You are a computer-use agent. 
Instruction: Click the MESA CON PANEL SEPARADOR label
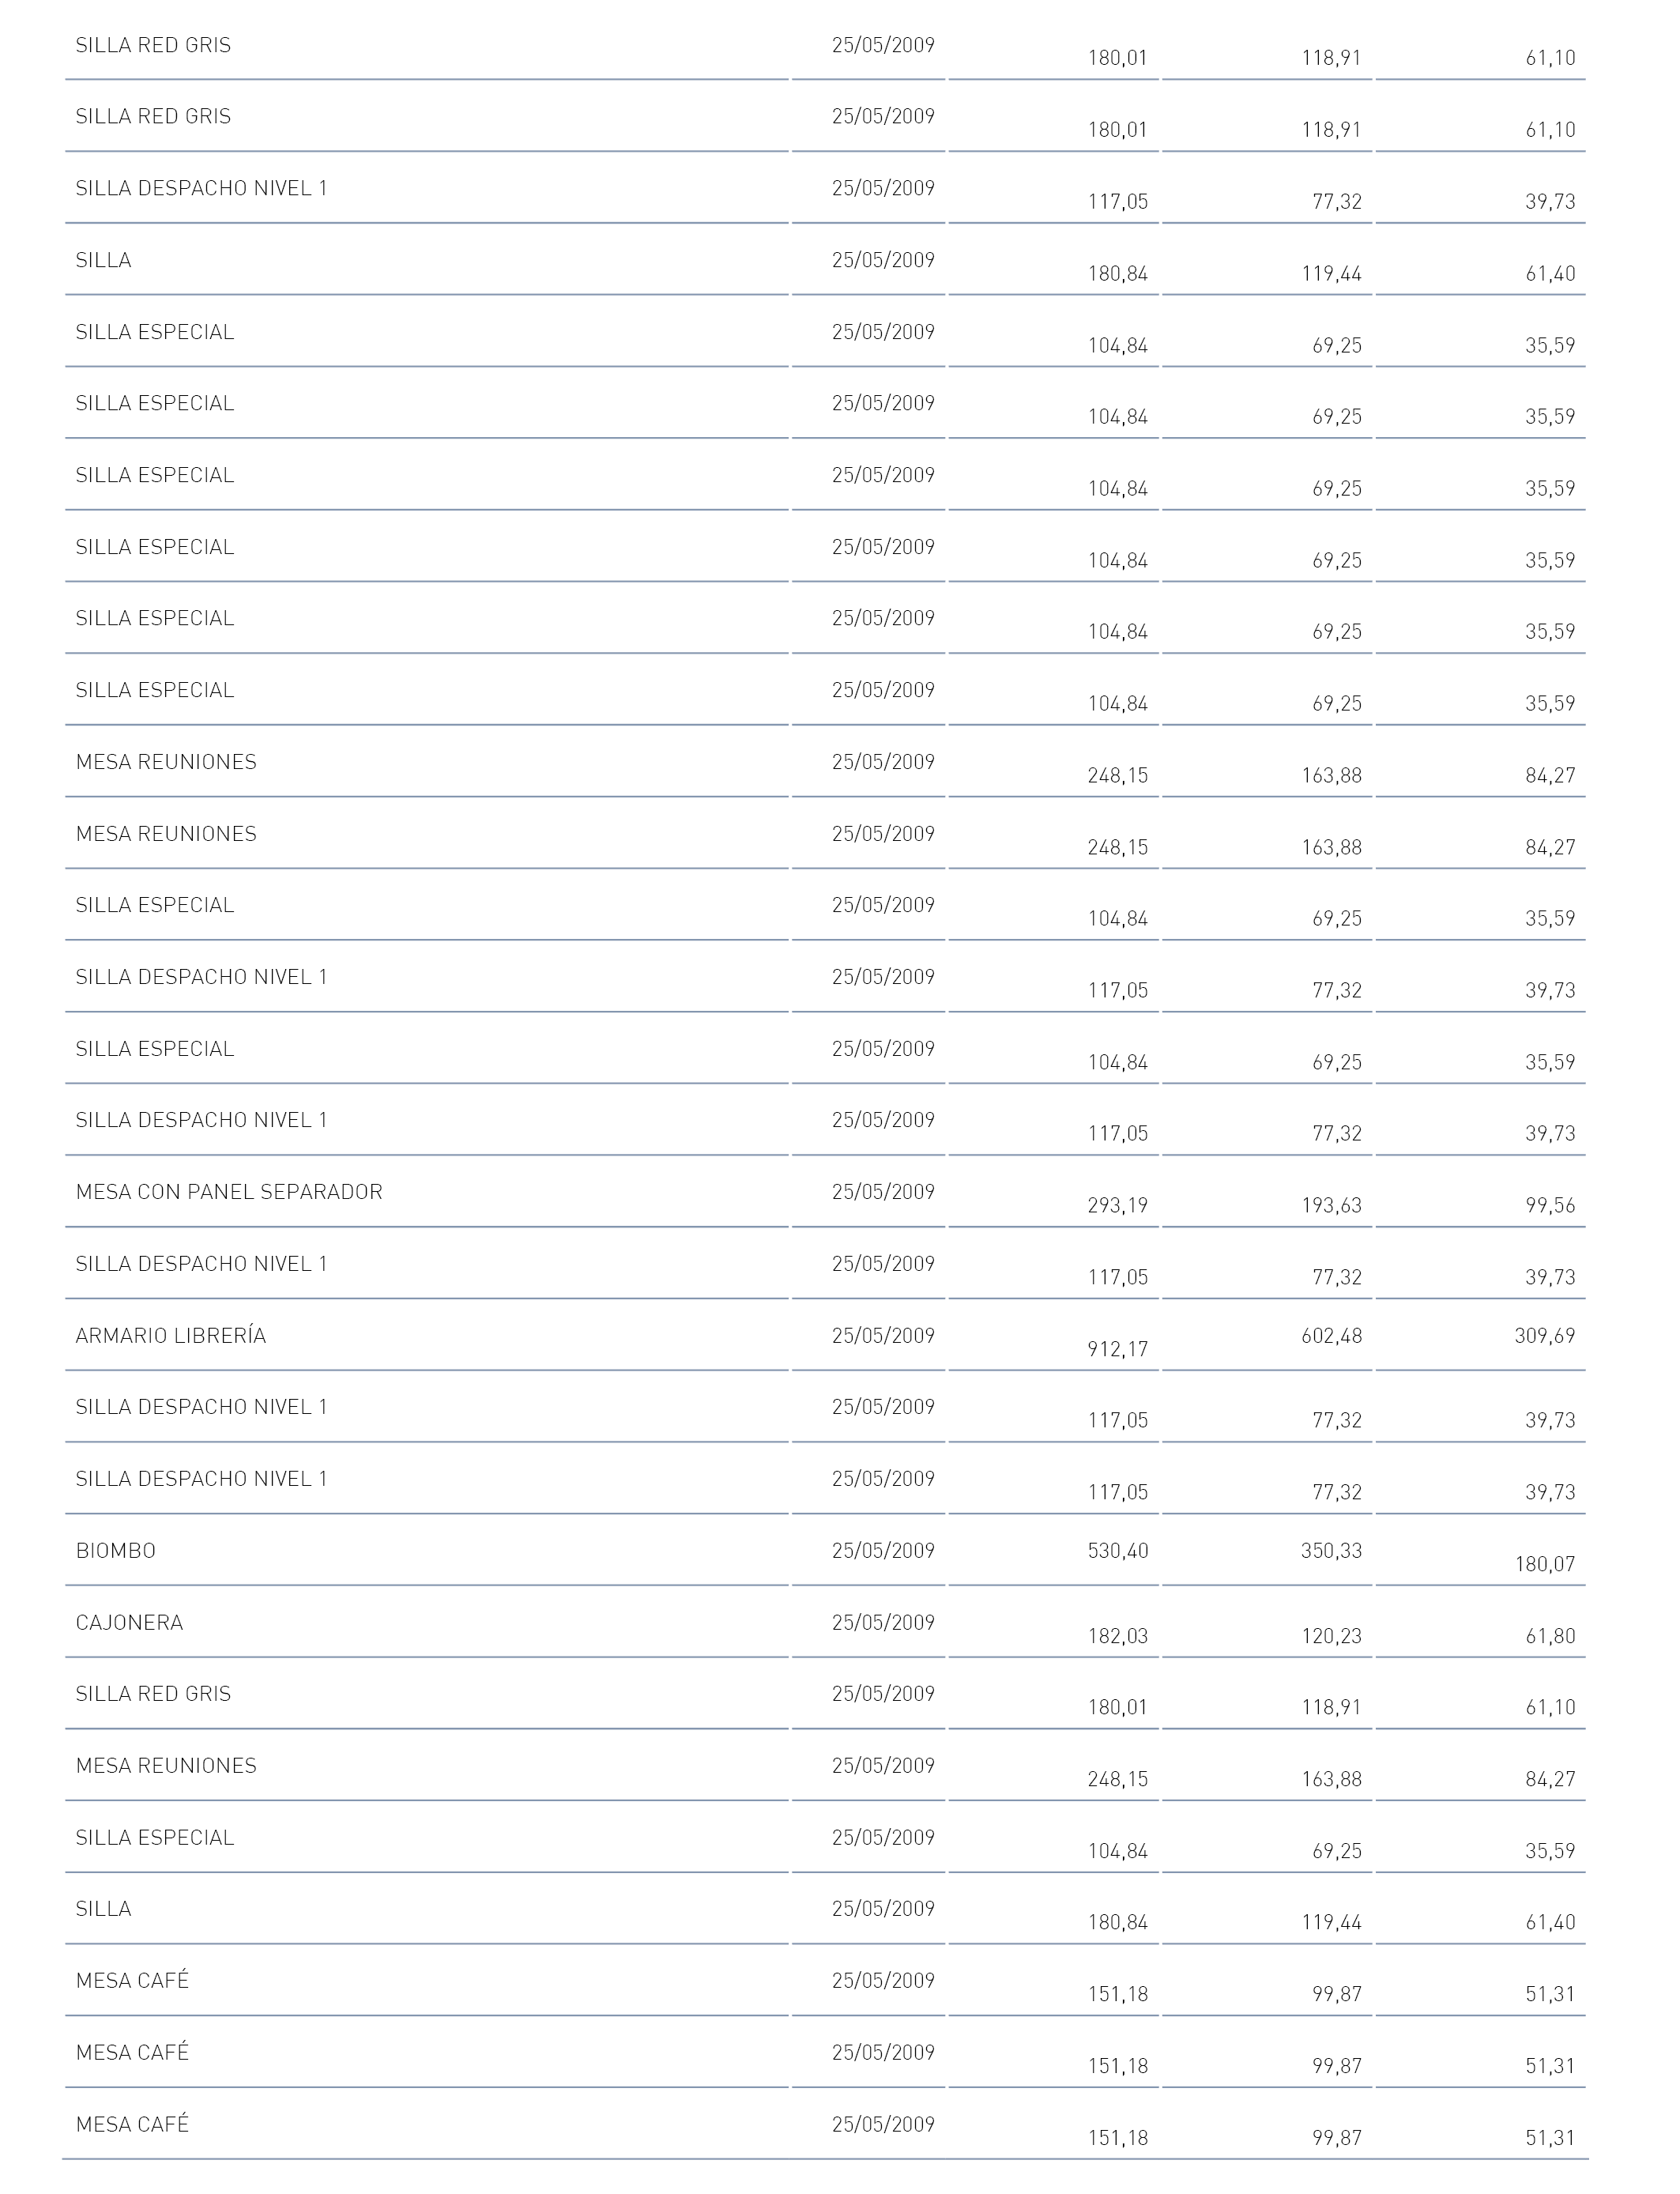pos(229,1192)
